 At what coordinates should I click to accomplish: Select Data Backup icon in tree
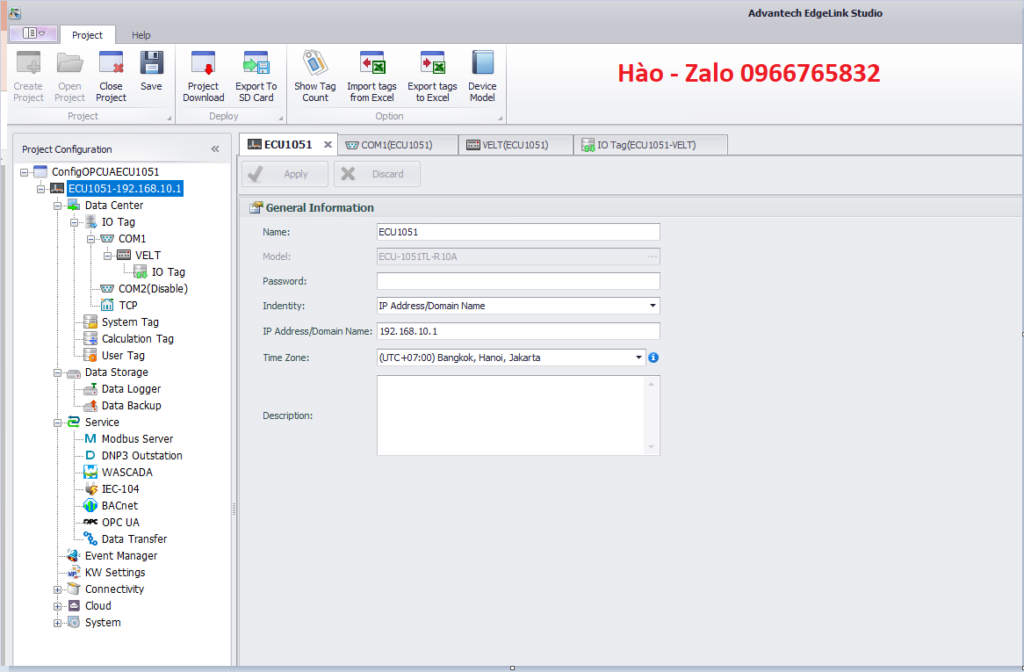point(91,406)
